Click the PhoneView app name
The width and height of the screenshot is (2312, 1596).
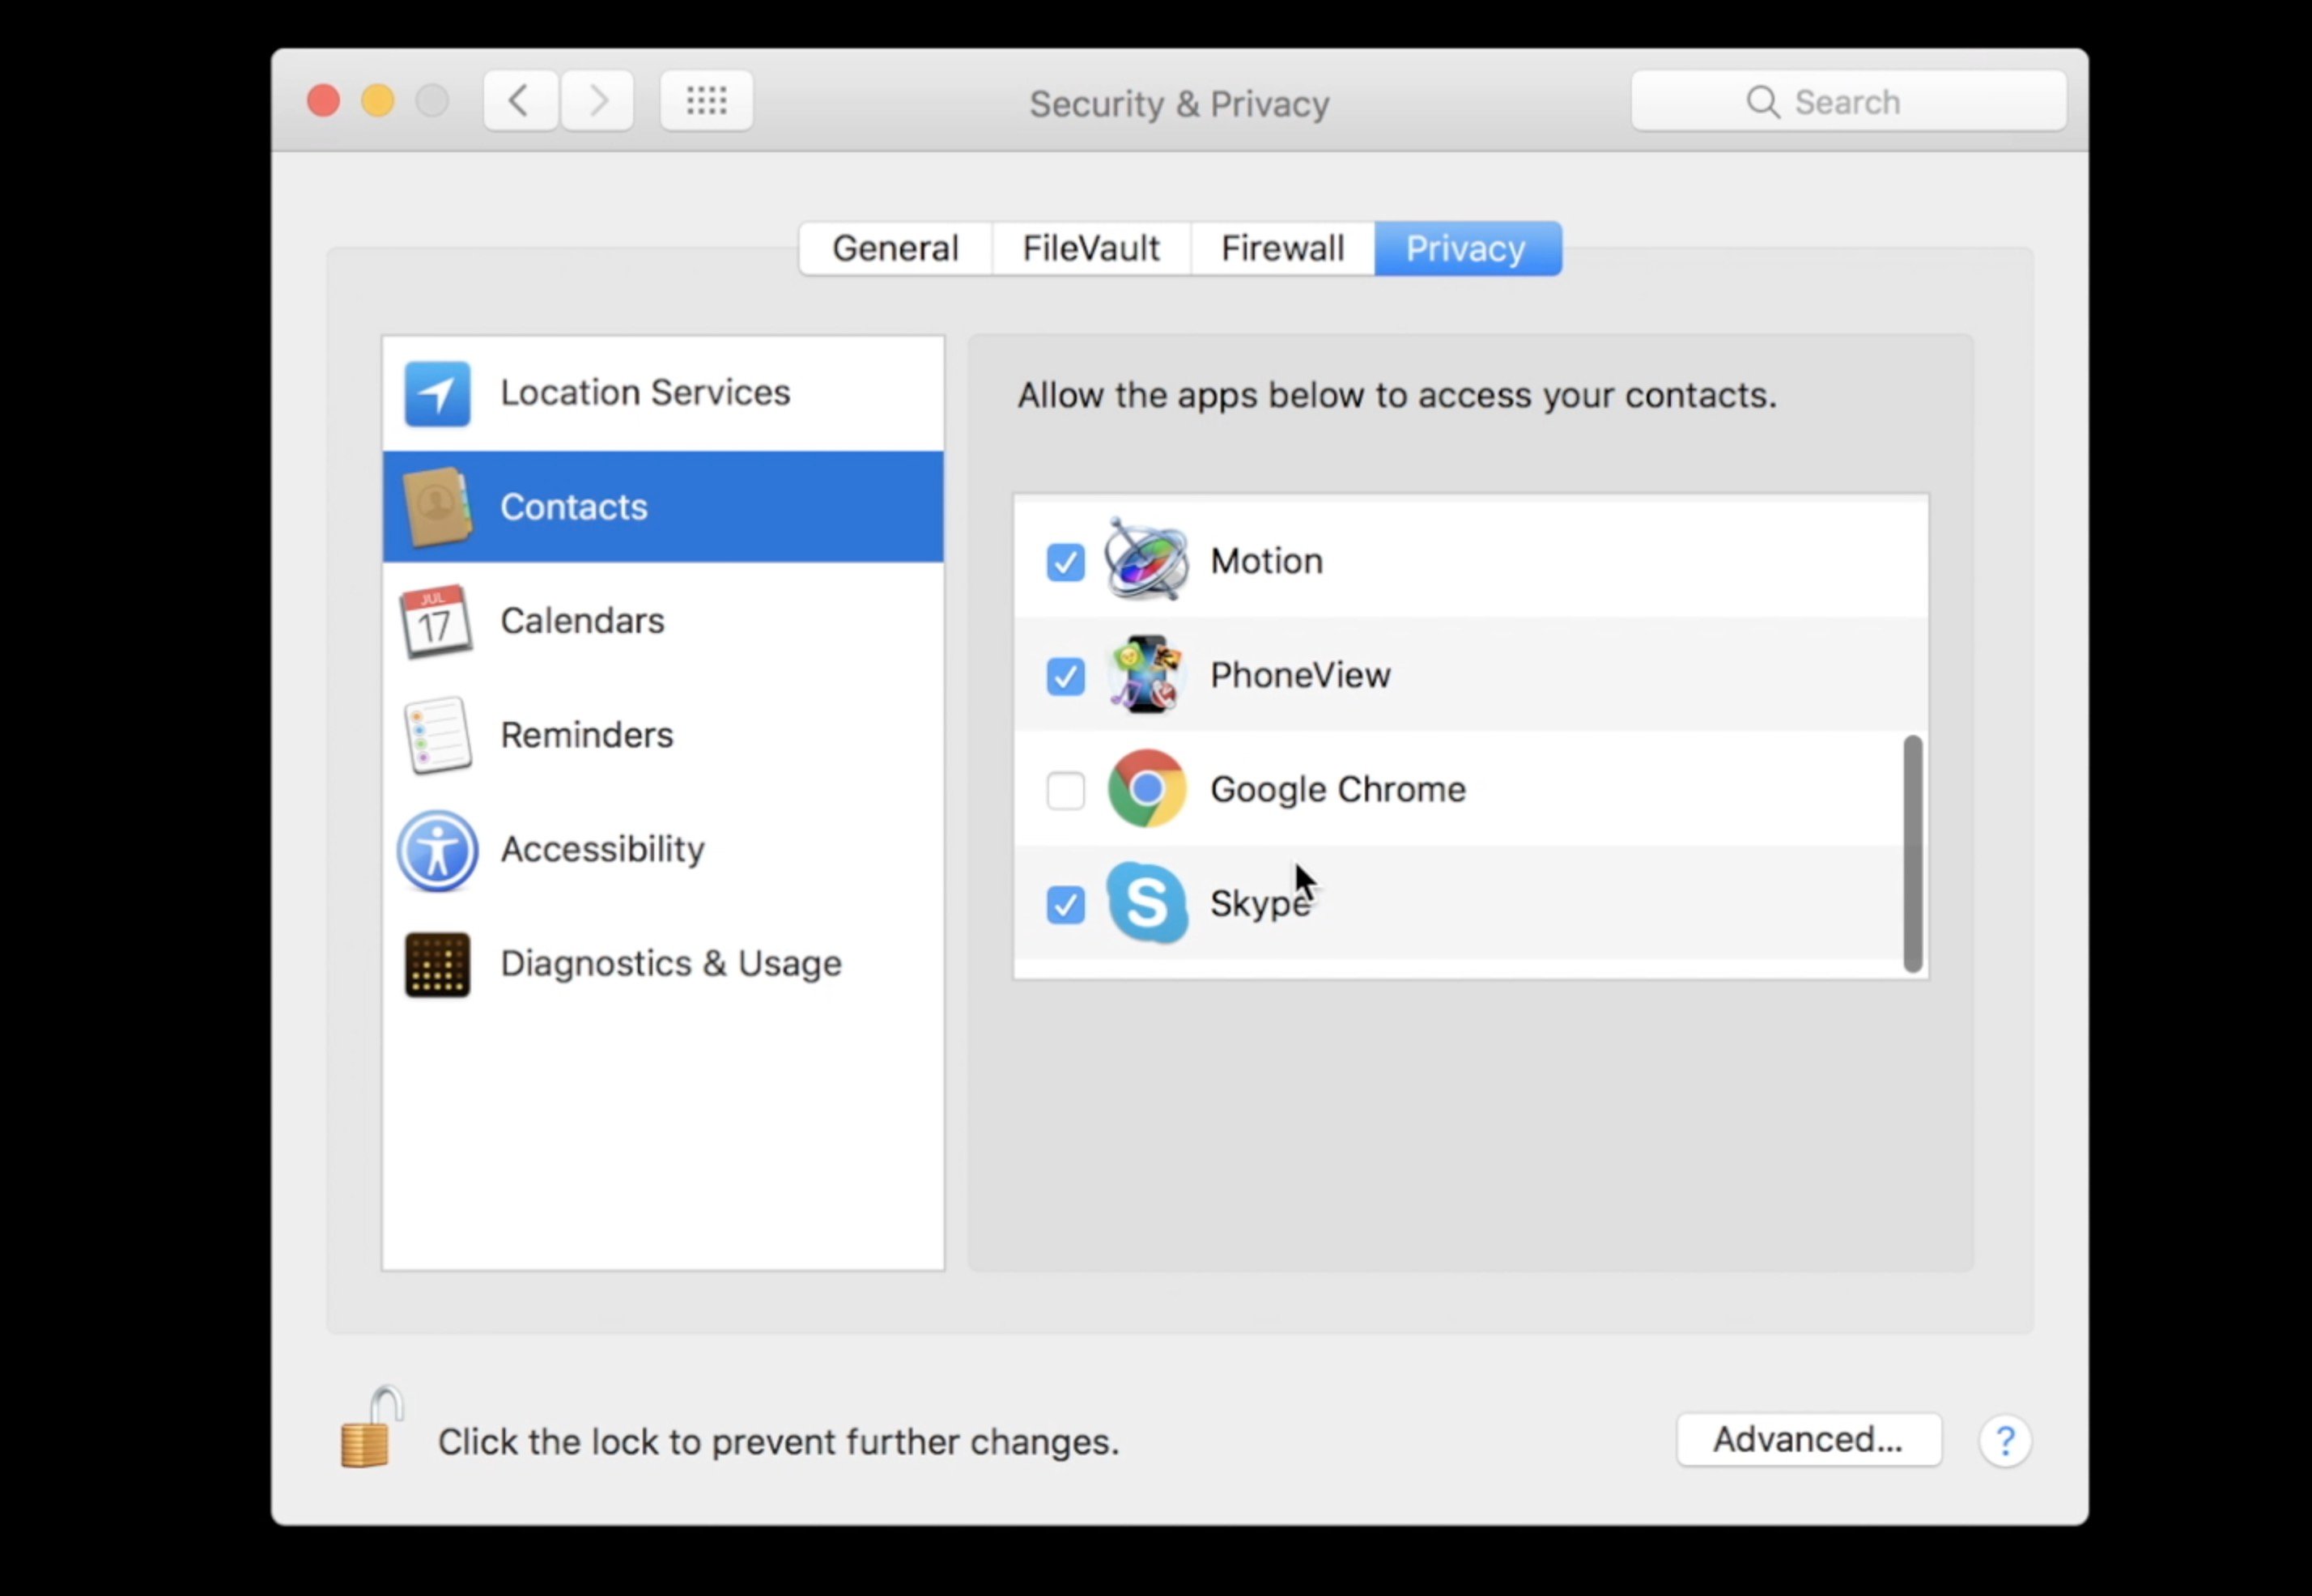[x=1300, y=675]
